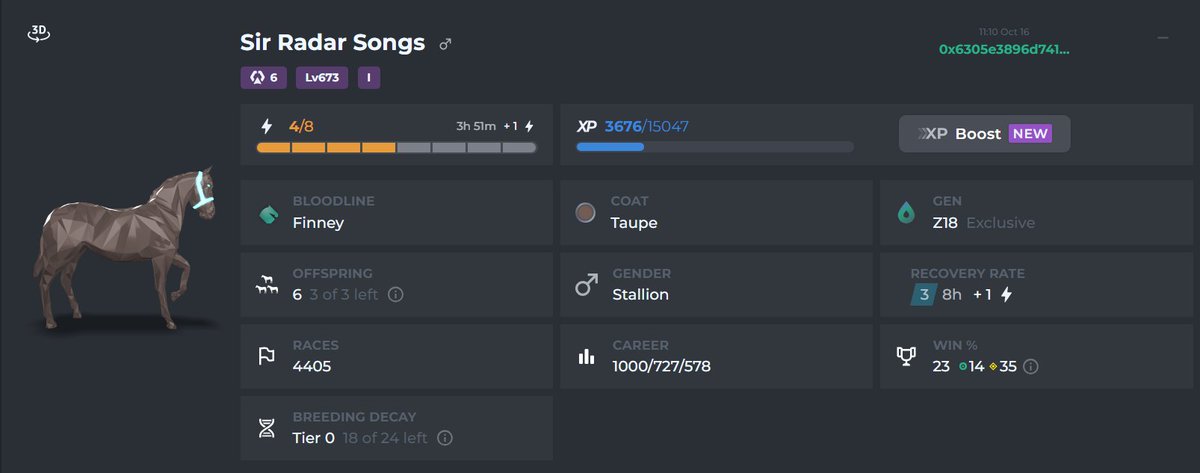This screenshot has height=473, width=1200.
Task: Click the XP value 3676/15047
Action: (x=647, y=126)
